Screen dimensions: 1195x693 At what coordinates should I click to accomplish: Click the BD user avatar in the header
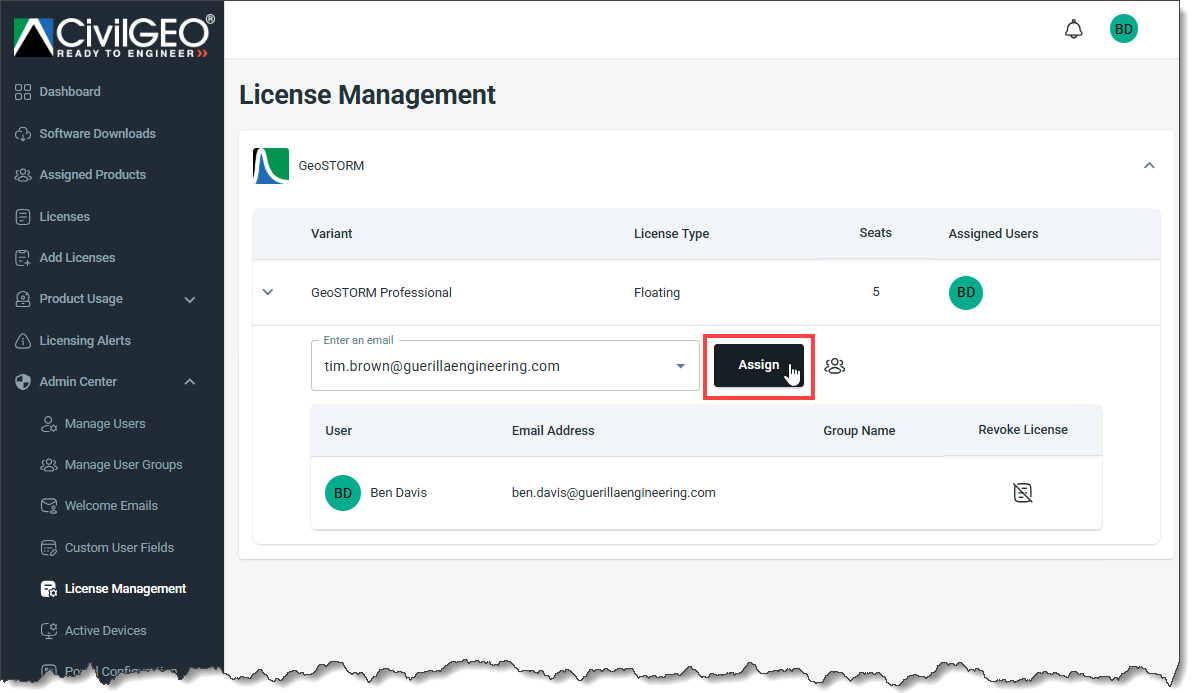[x=1123, y=28]
